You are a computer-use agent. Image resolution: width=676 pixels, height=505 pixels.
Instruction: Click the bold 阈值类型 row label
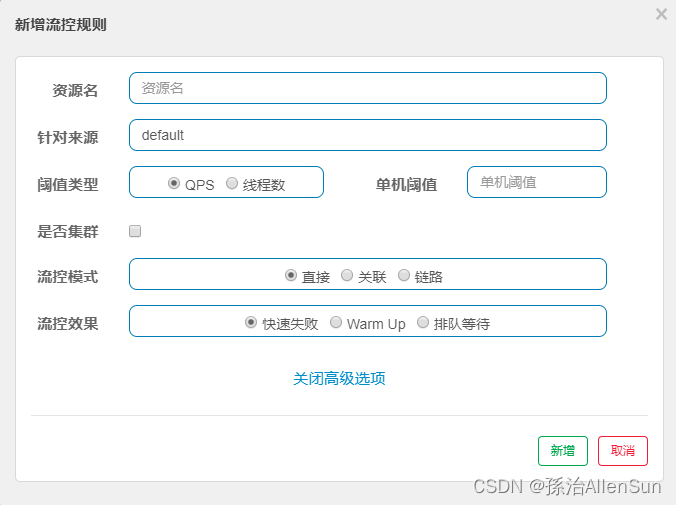coord(68,185)
